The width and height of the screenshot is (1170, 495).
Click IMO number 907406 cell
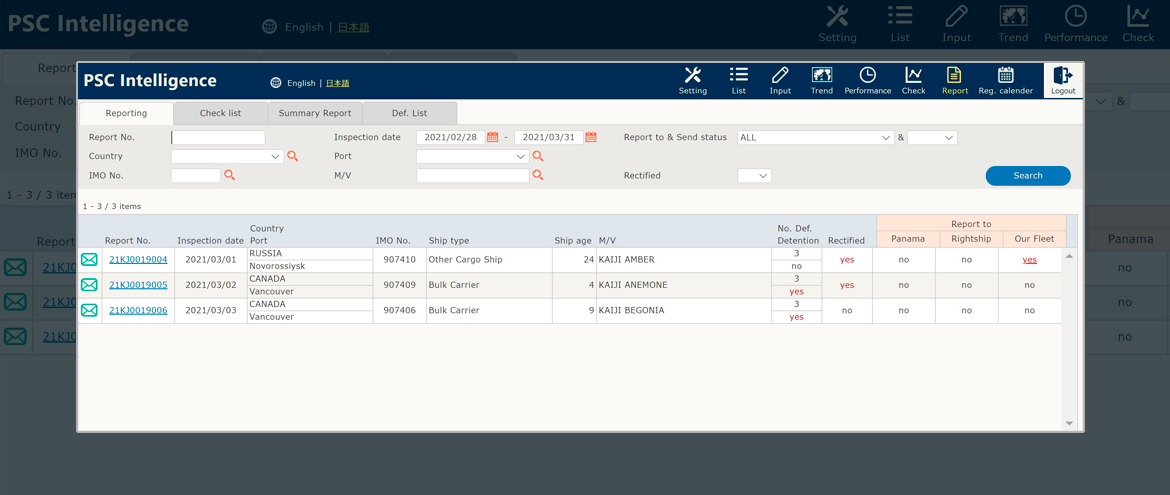point(399,311)
